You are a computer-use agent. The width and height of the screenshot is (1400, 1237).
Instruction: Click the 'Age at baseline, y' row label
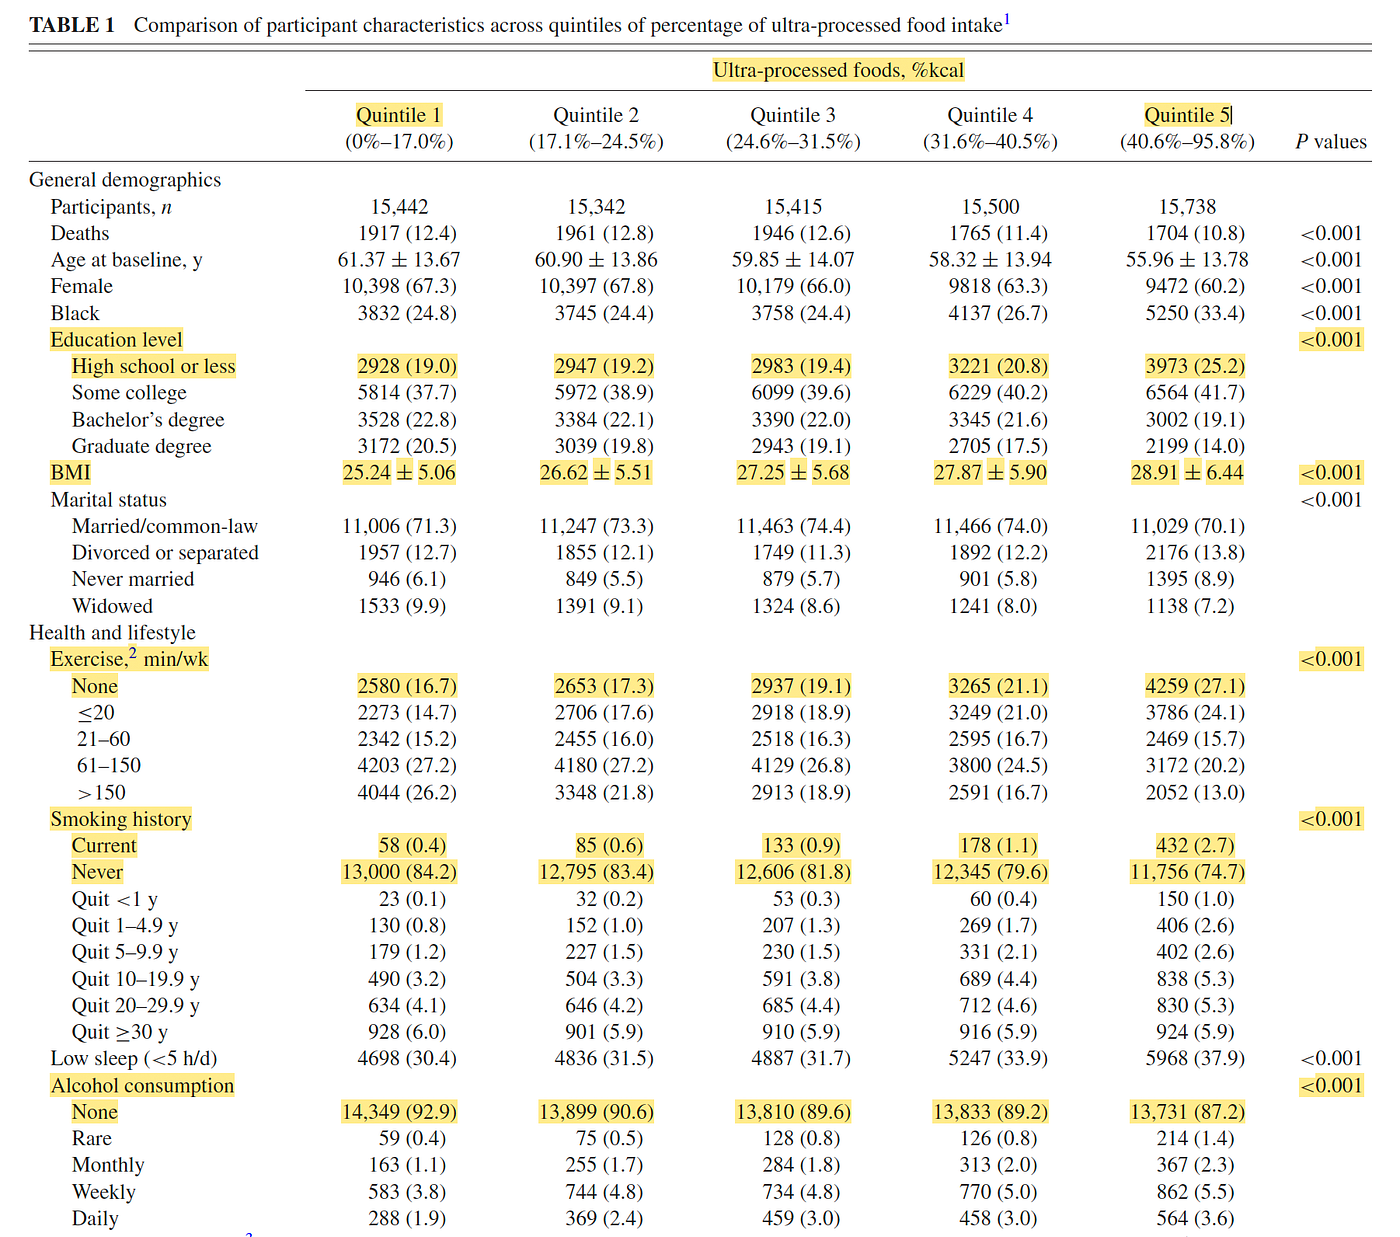click(126, 260)
